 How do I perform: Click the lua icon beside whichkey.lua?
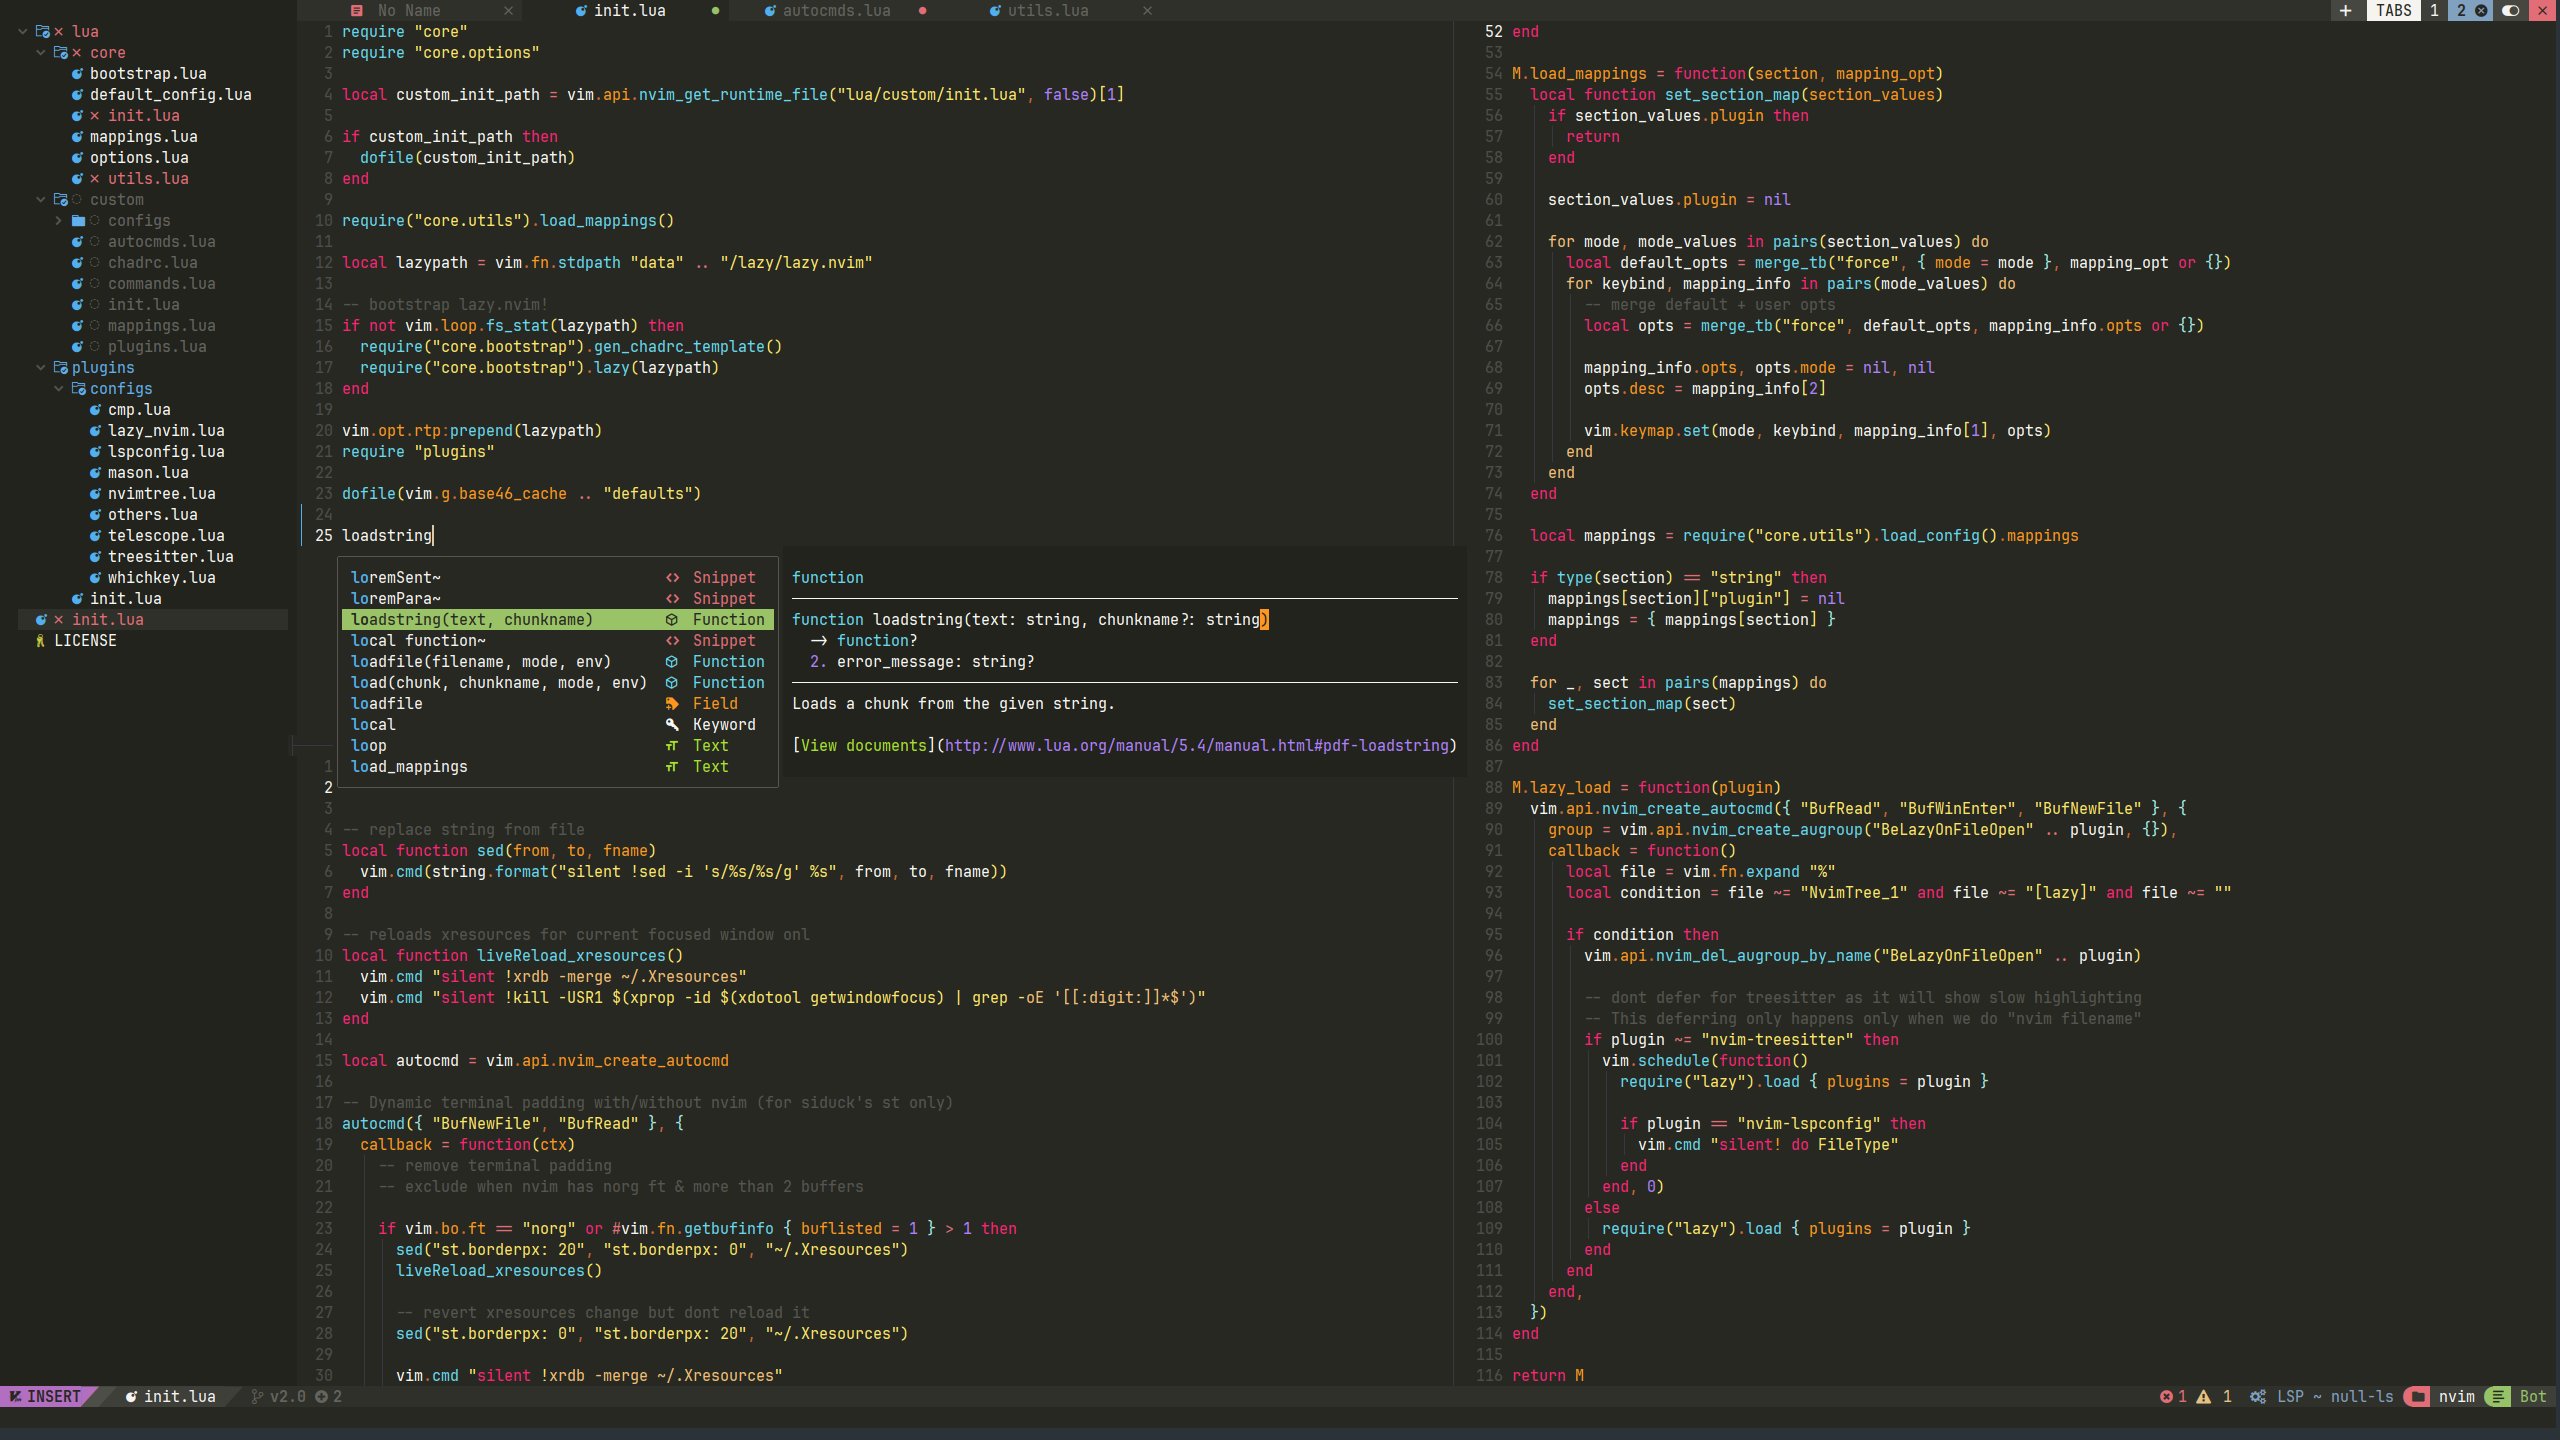click(x=95, y=578)
